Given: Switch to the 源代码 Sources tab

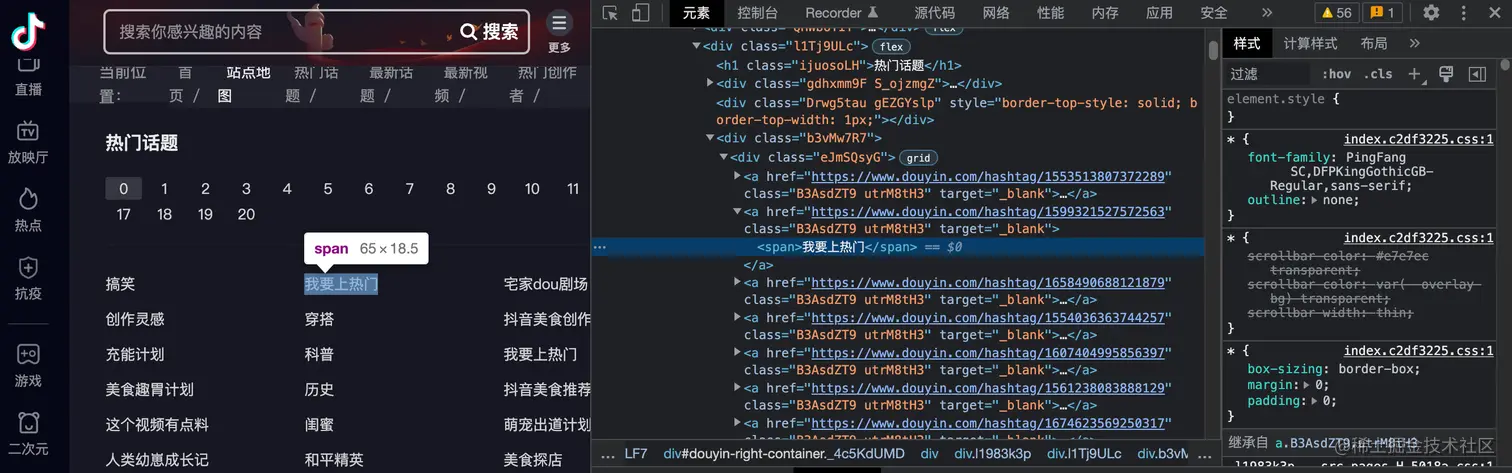Looking at the screenshot, I should [935, 12].
